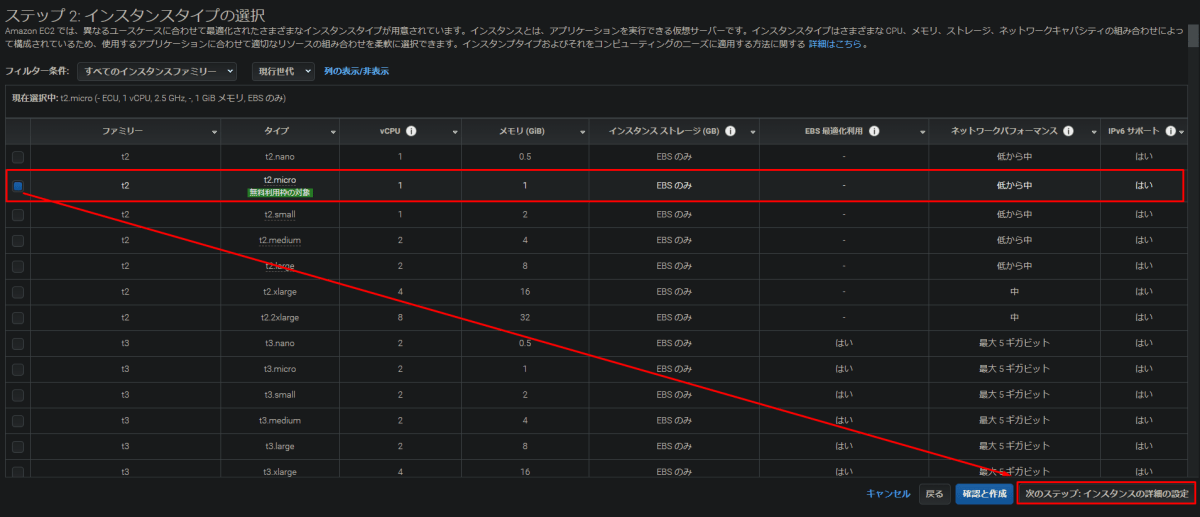Open the すべてのインスタンスファミリー filter dropdown
Screen dimensions: 1200x517
(158, 71)
